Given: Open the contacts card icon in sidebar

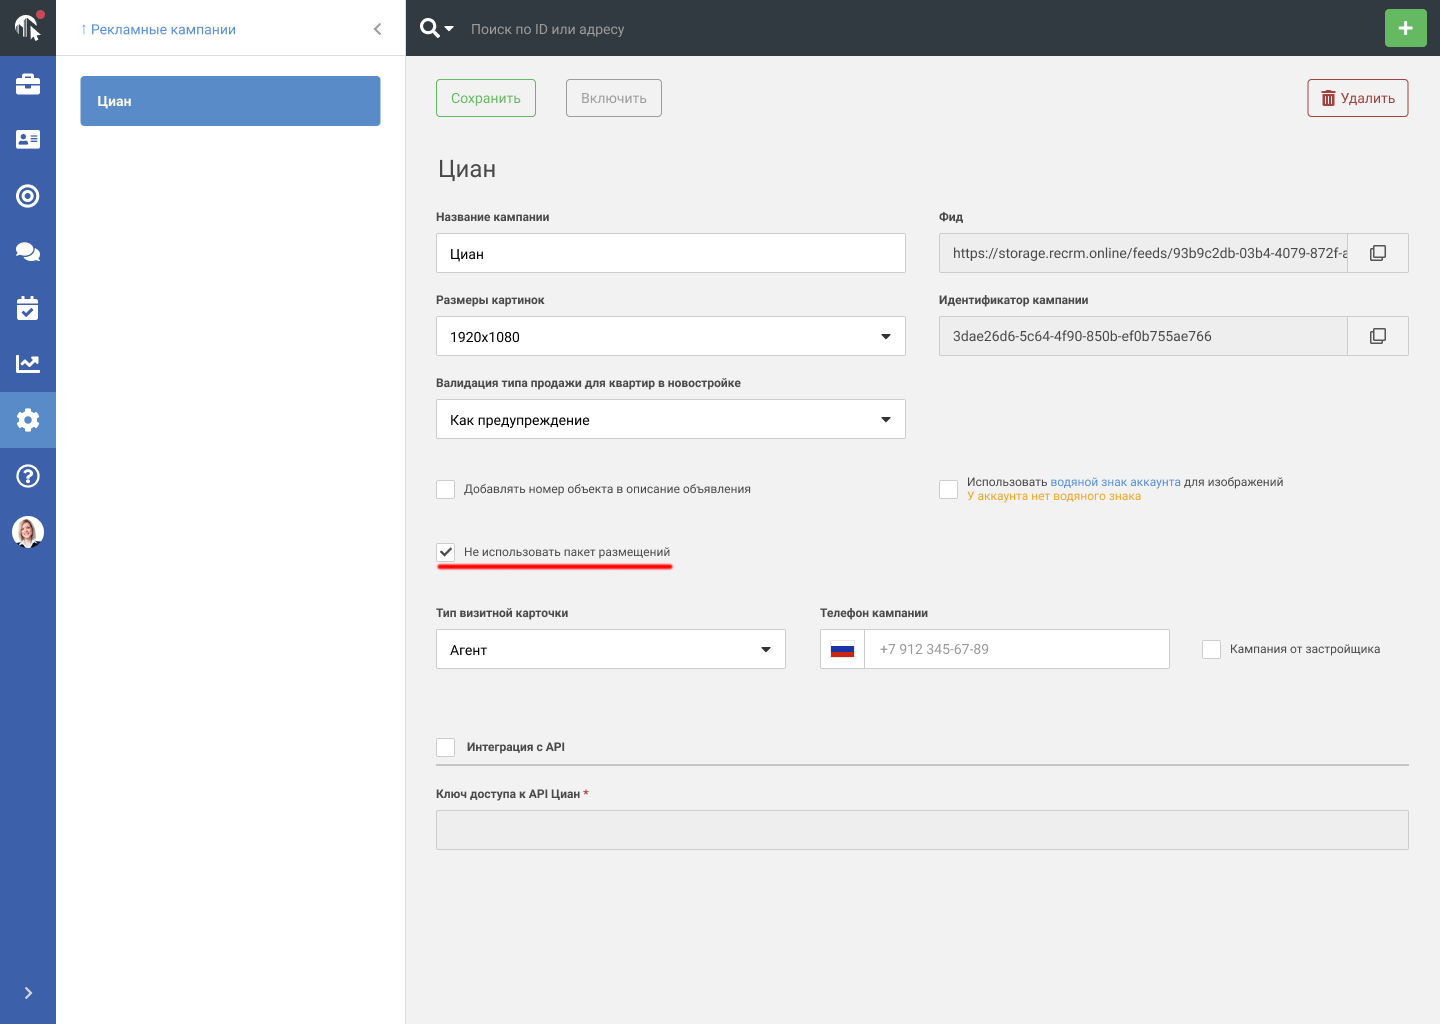Looking at the screenshot, I should tap(28, 140).
